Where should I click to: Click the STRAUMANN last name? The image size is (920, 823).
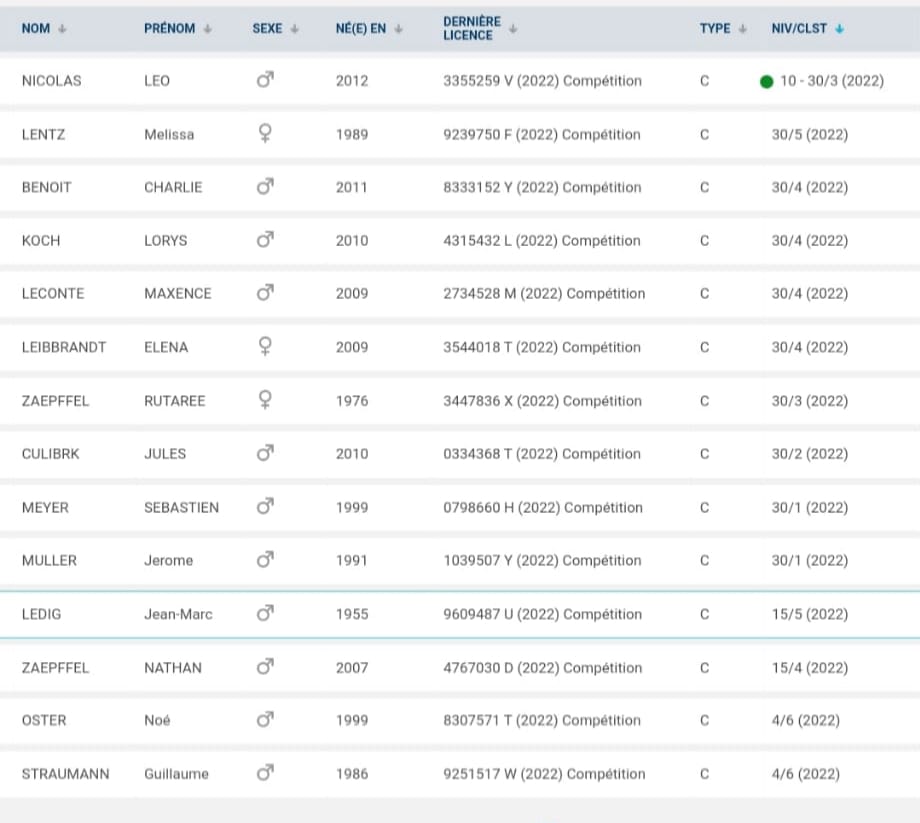(x=66, y=774)
